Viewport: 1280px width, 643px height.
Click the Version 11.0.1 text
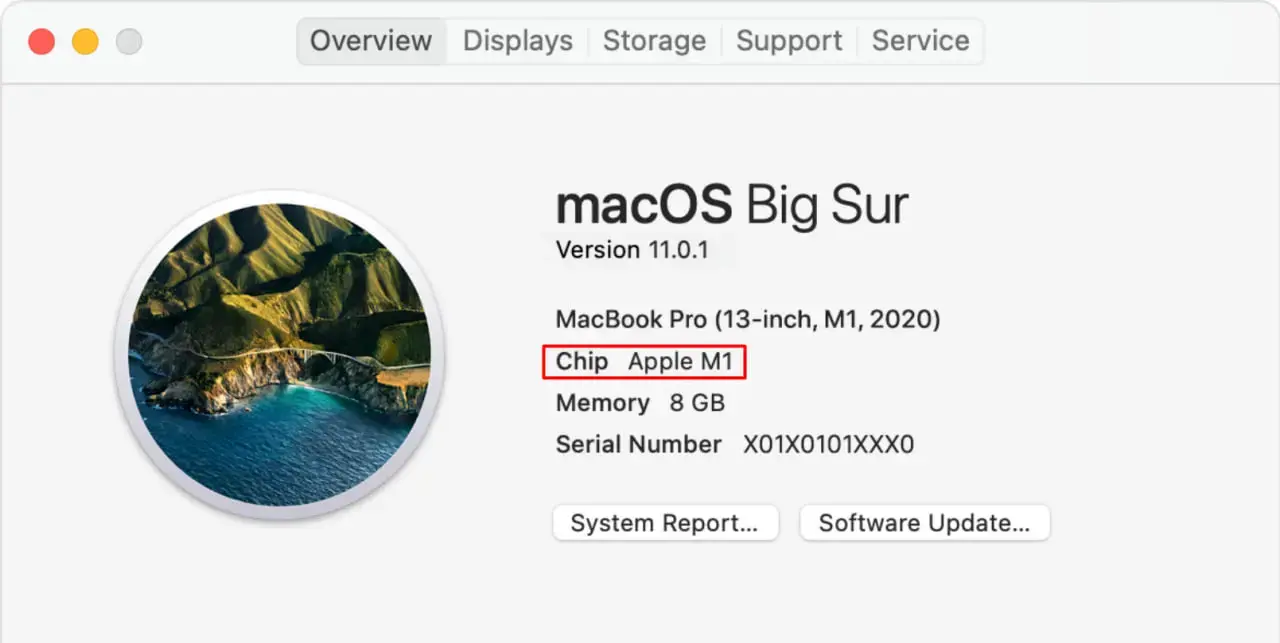click(x=632, y=250)
